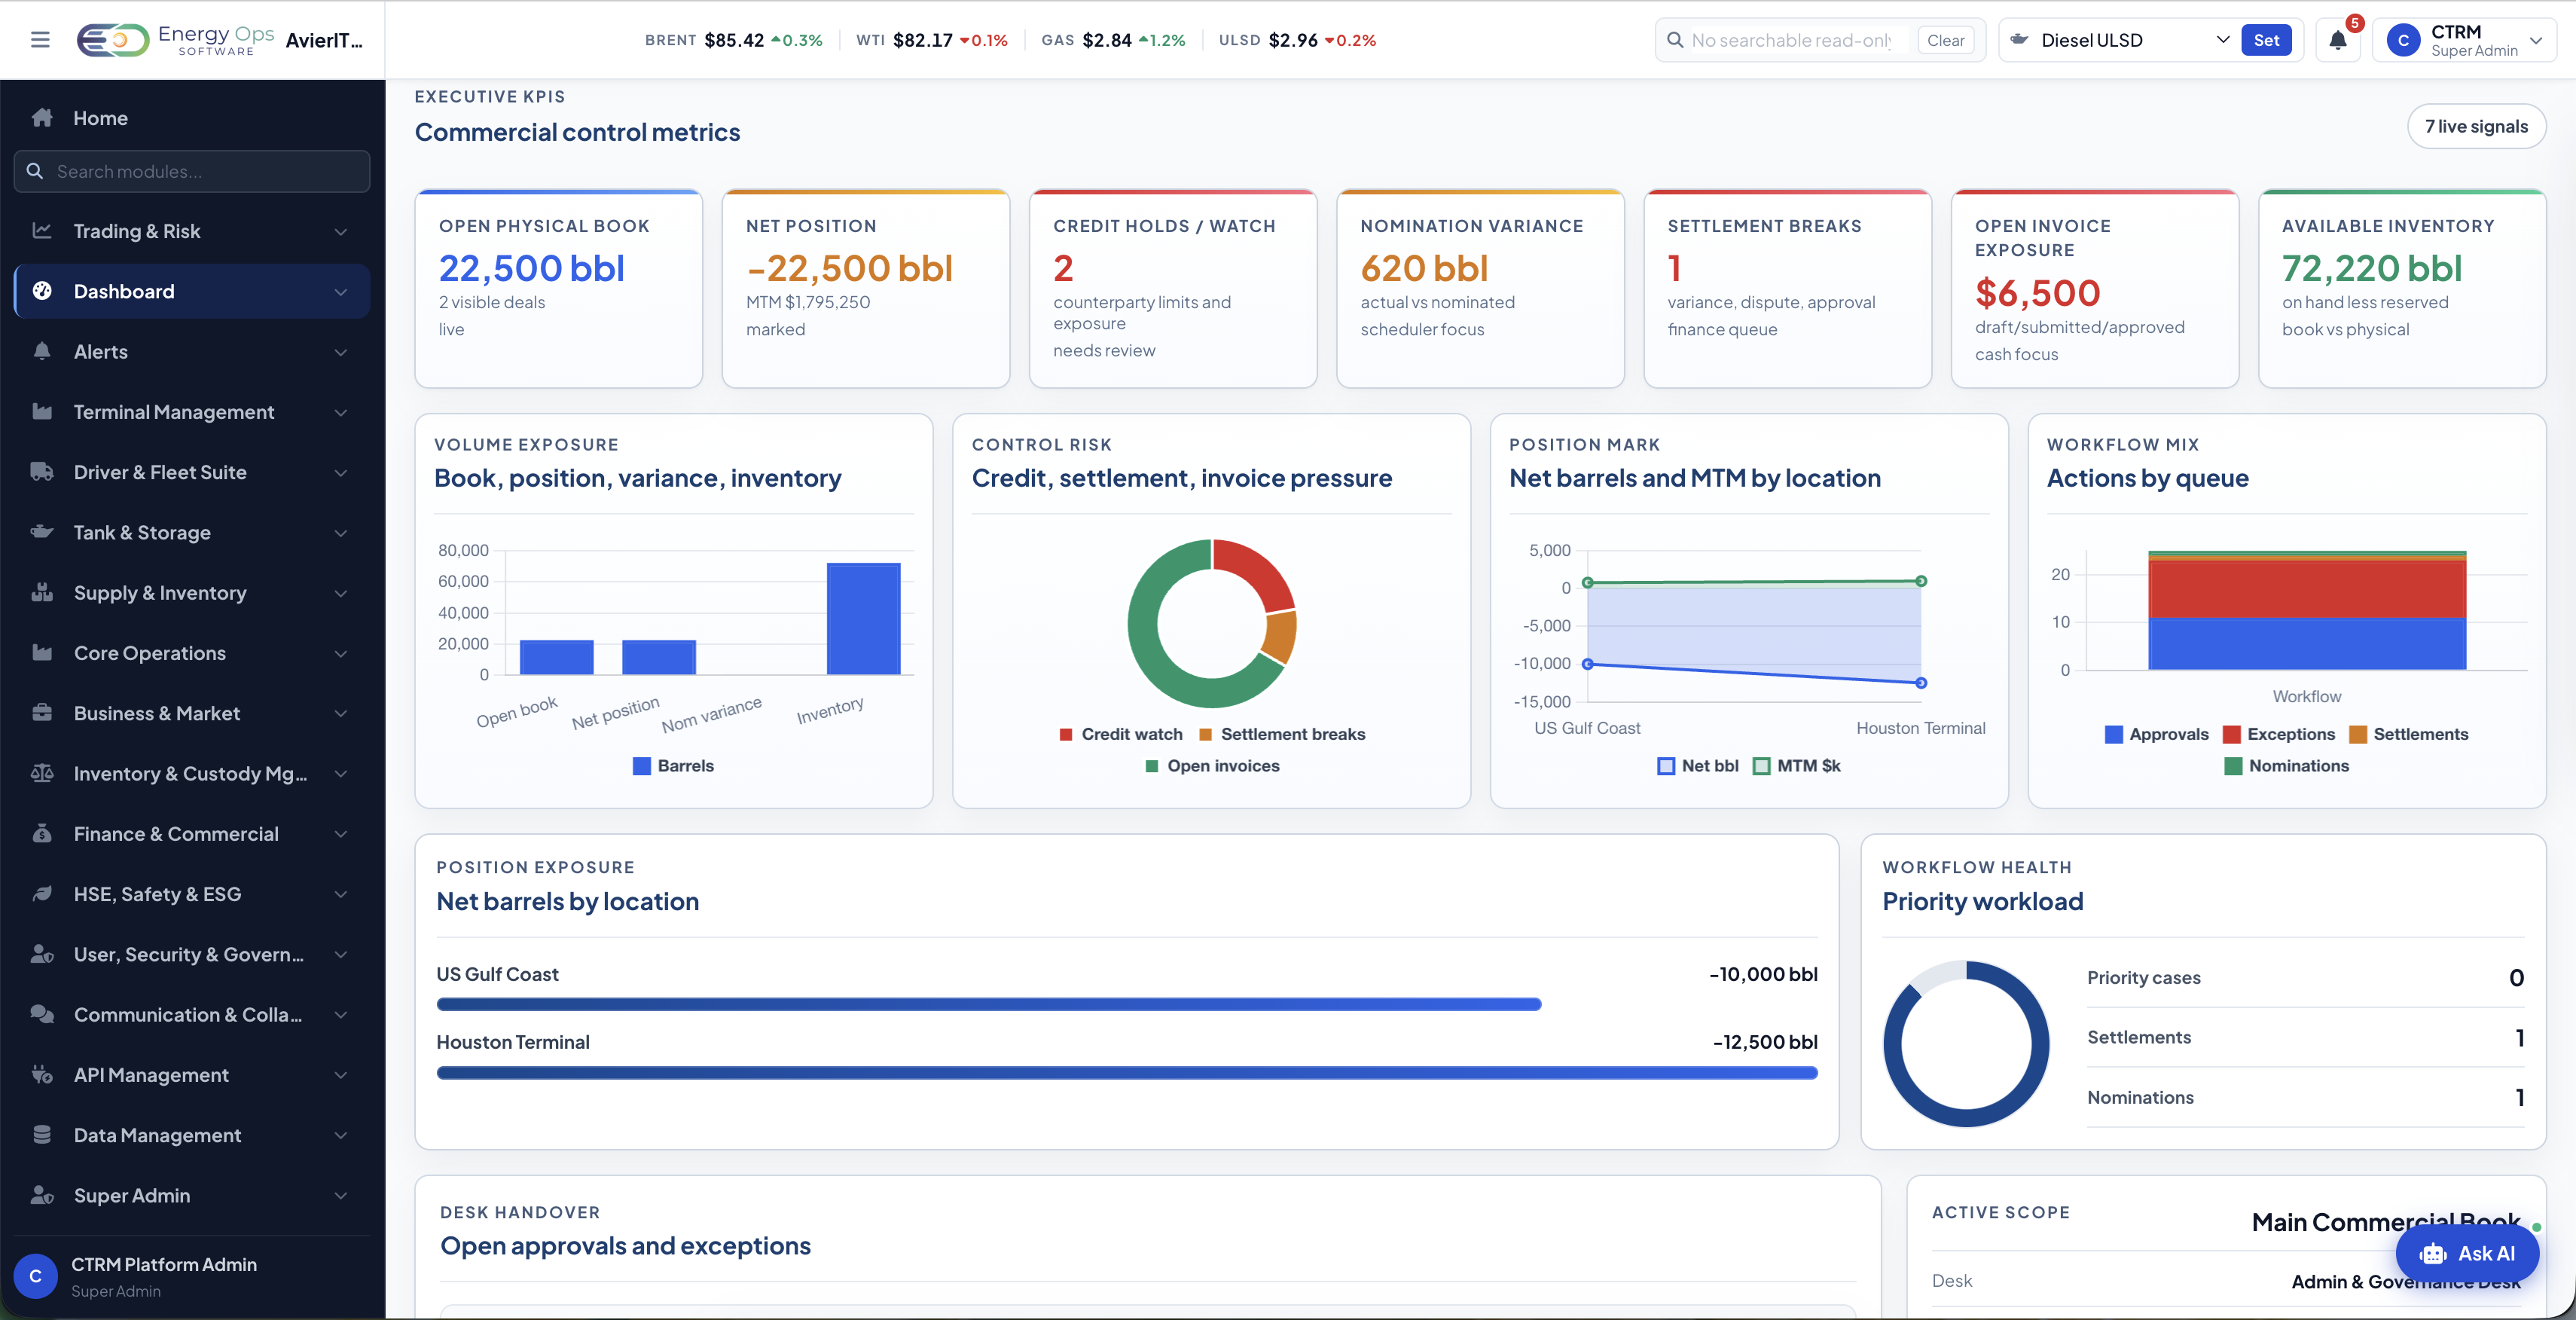Viewport: 2576px width, 1320px height.
Task: Open the Supply & Inventory menu
Action: coord(192,593)
